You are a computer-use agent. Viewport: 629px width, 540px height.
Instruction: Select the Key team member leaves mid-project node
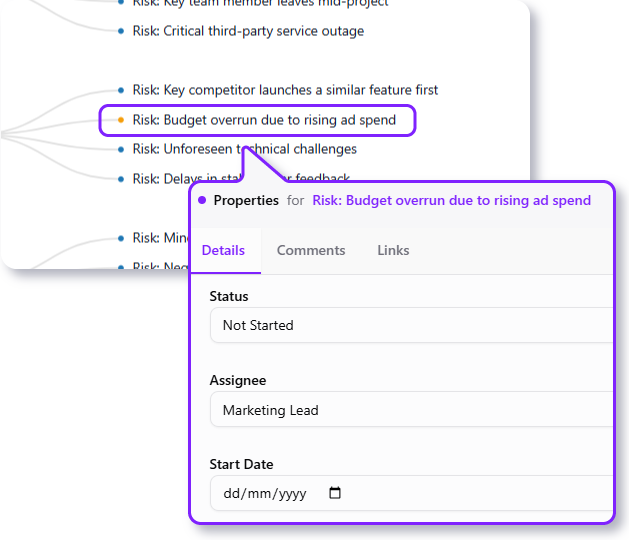tap(260, 4)
